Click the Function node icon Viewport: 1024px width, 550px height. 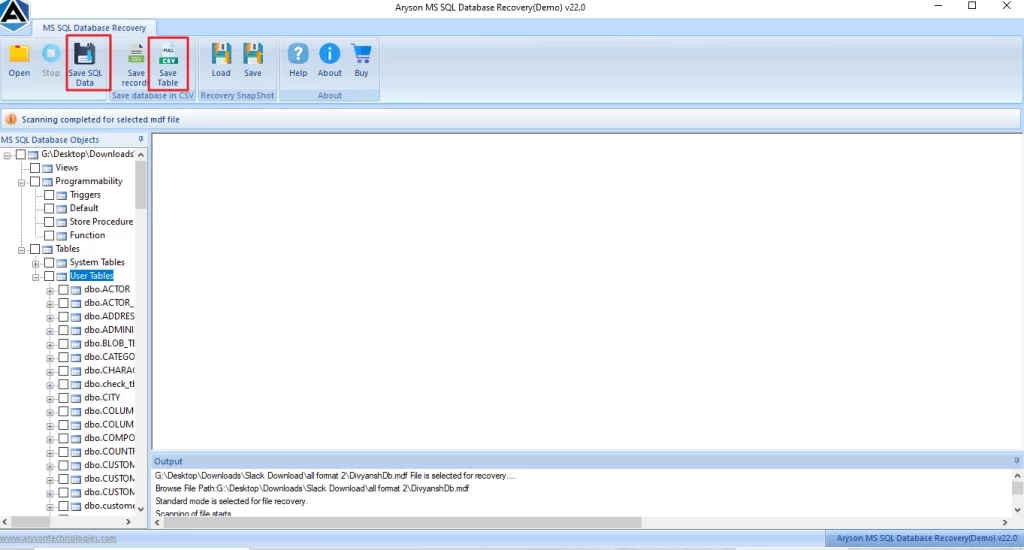(61, 236)
